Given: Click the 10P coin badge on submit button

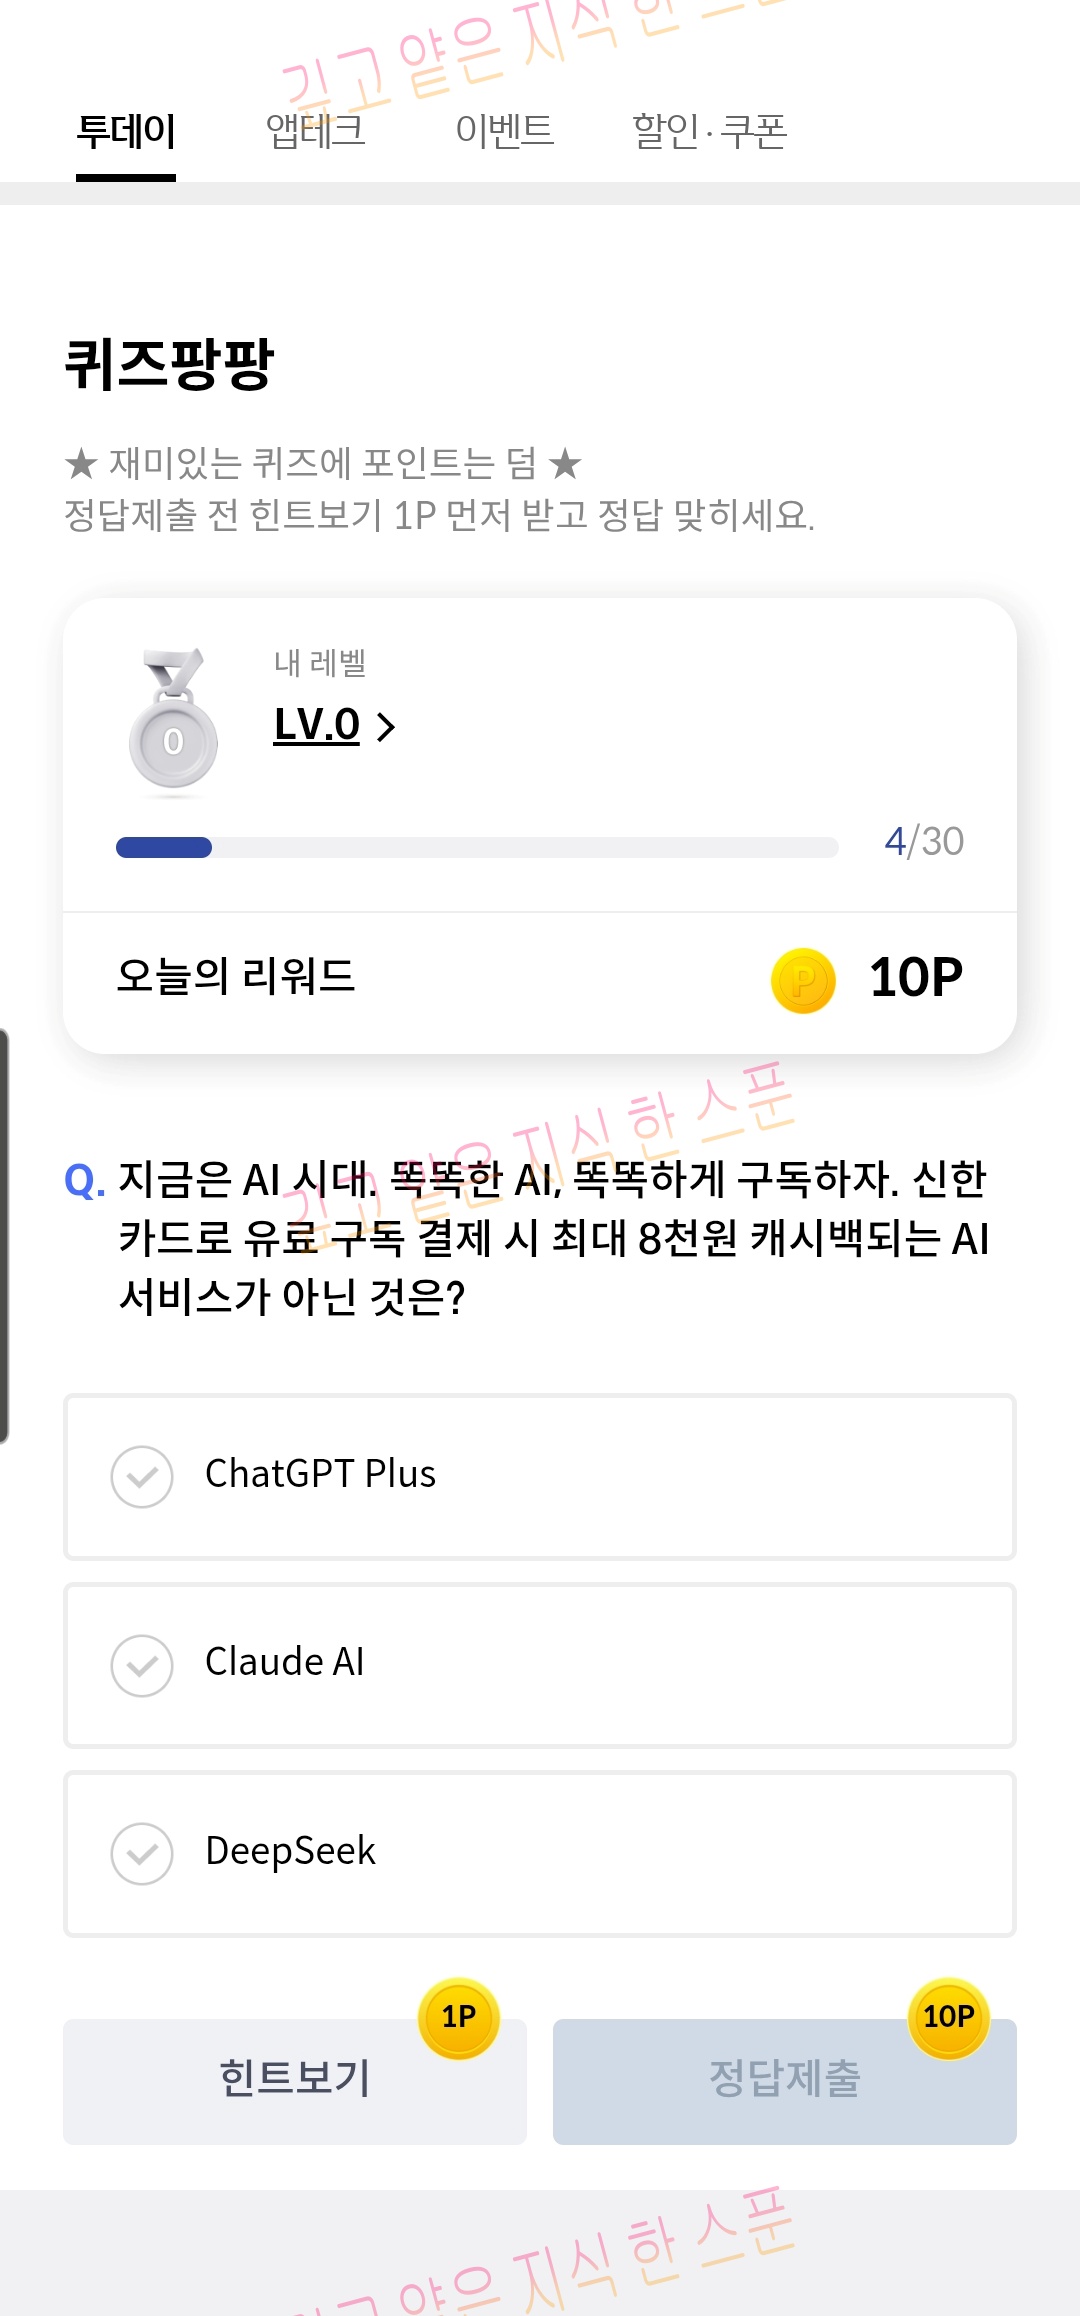Looking at the screenshot, I should [x=948, y=2017].
